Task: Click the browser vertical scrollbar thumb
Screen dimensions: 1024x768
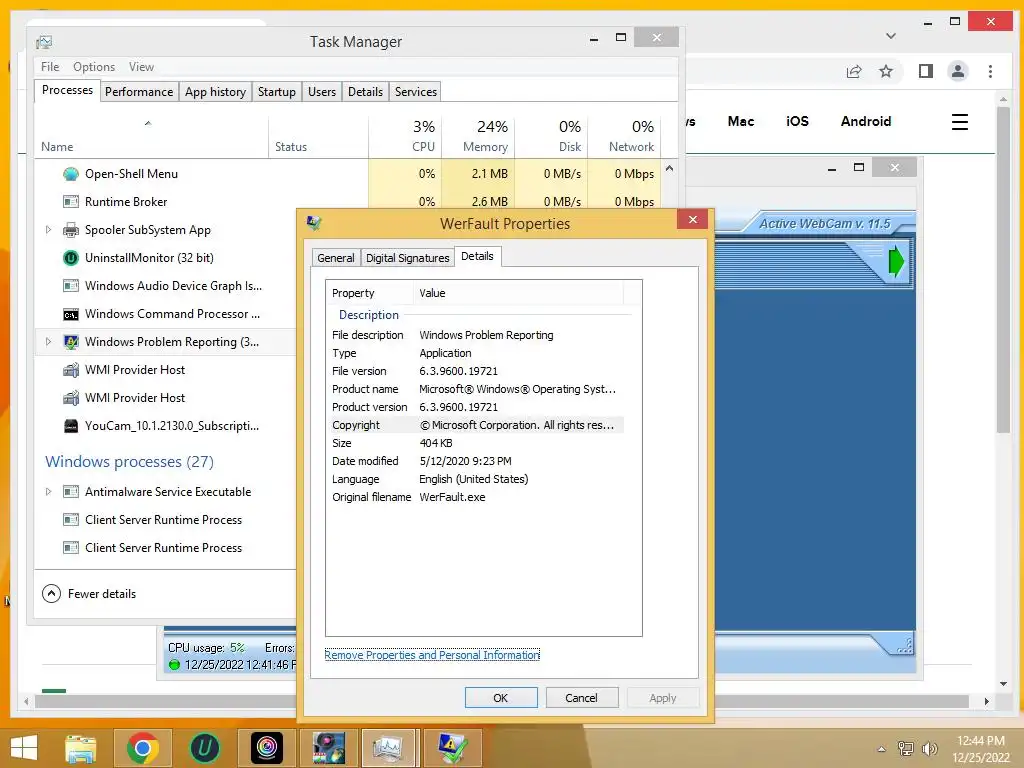Action: point(1003,269)
